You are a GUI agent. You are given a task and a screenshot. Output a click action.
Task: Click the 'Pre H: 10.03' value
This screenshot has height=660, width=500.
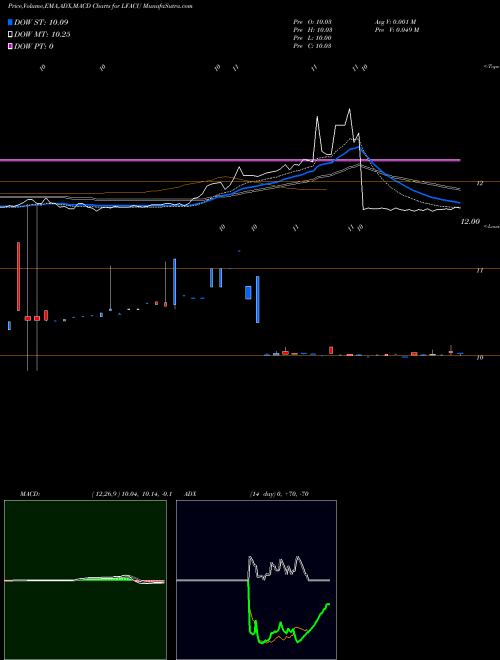pyautogui.click(x=312, y=30)
